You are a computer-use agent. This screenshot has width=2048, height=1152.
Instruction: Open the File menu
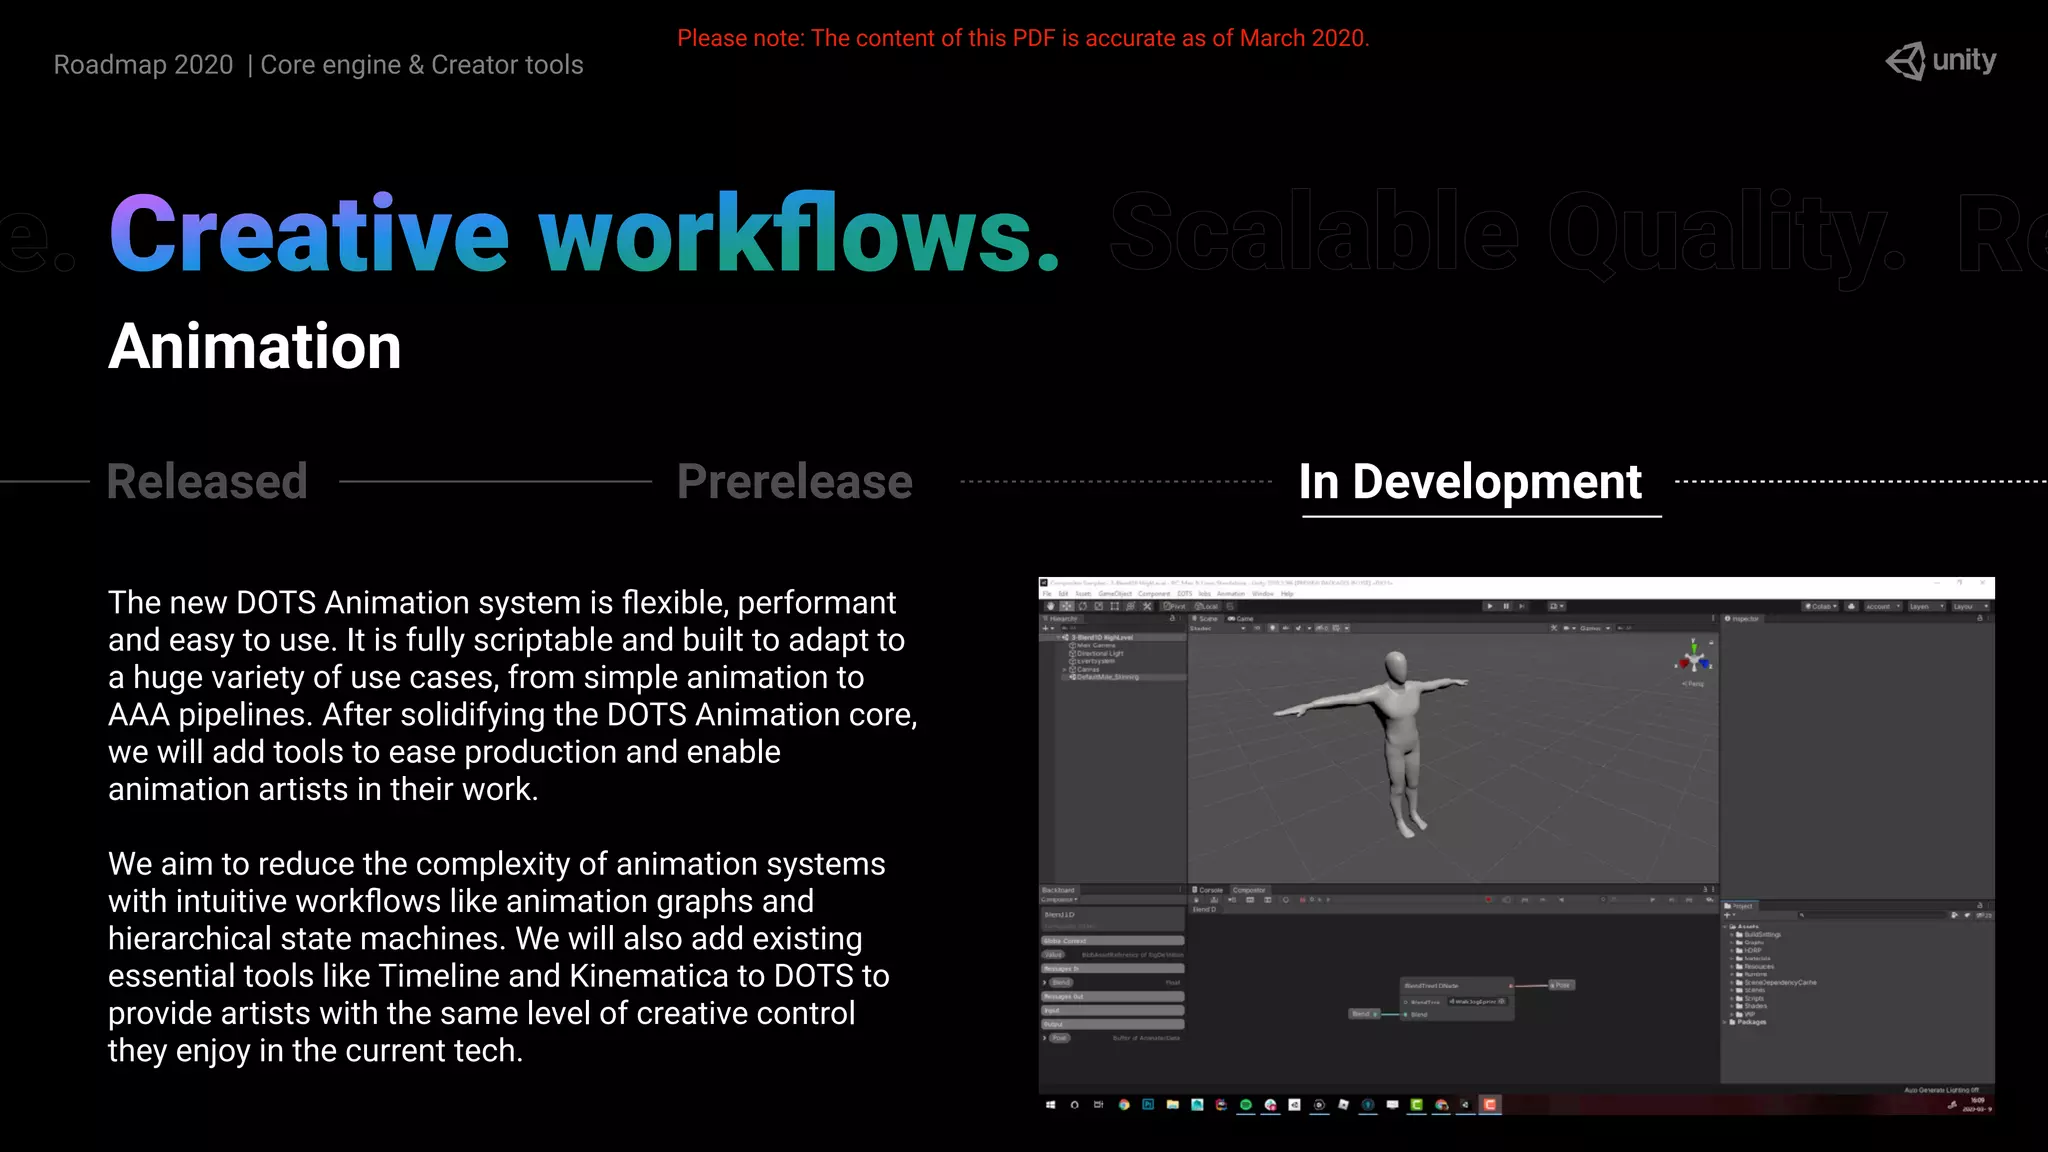click(1047, 594)
